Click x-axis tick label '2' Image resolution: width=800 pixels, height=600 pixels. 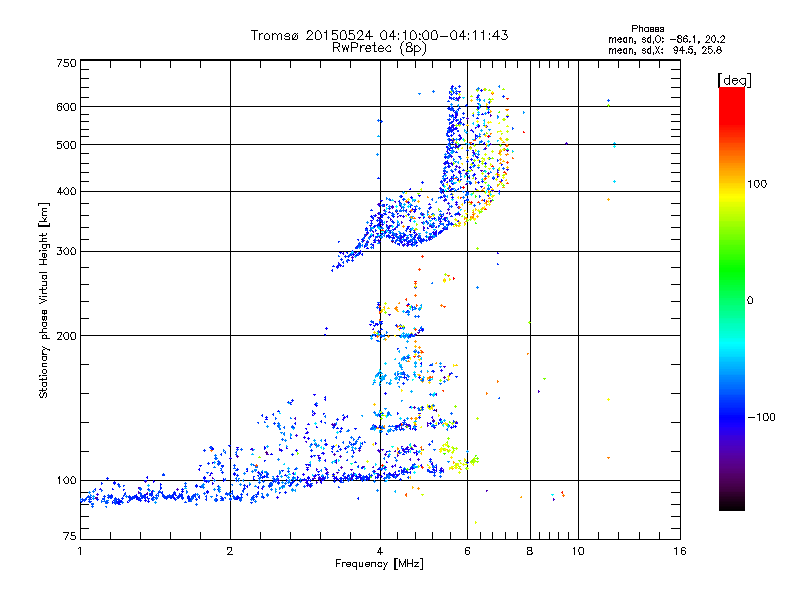coord(230,551)
